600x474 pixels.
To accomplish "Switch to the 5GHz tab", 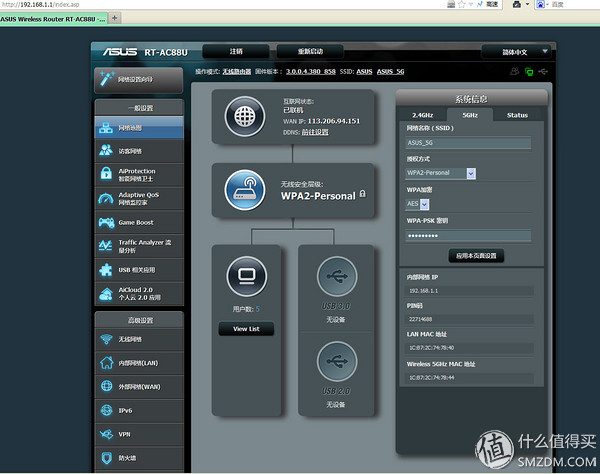I will click(x=470, y=115).
